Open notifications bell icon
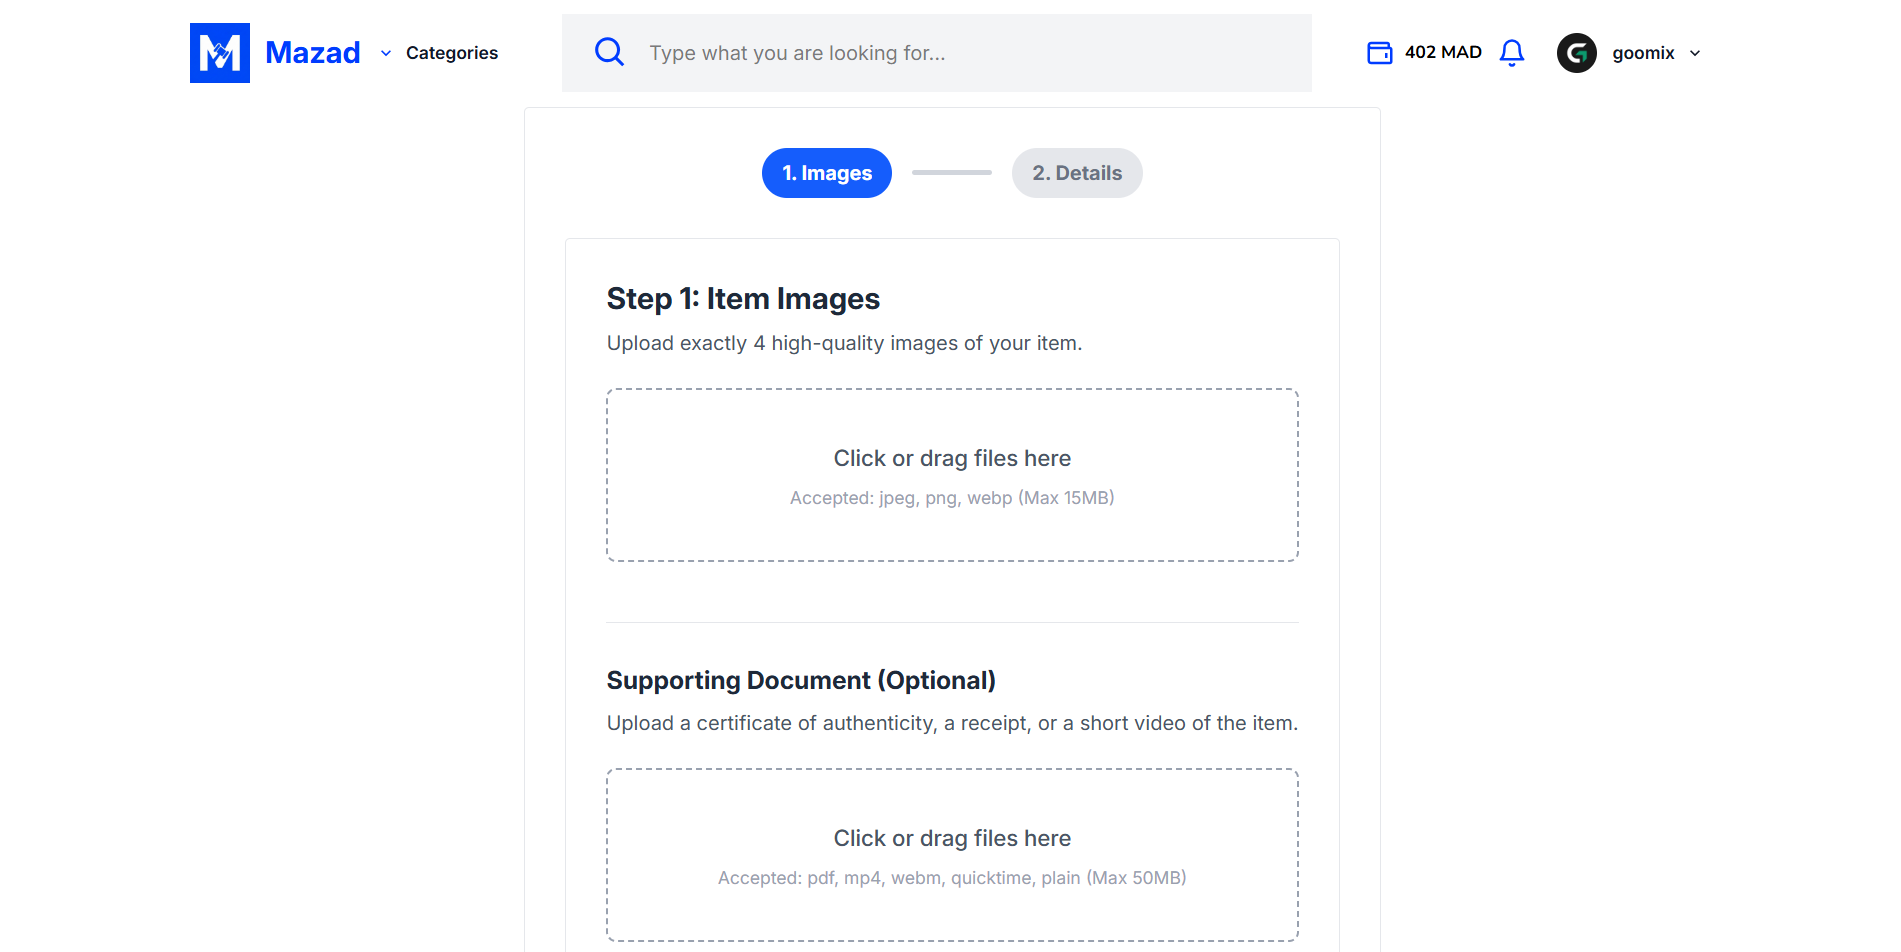 click(1512, 53)
